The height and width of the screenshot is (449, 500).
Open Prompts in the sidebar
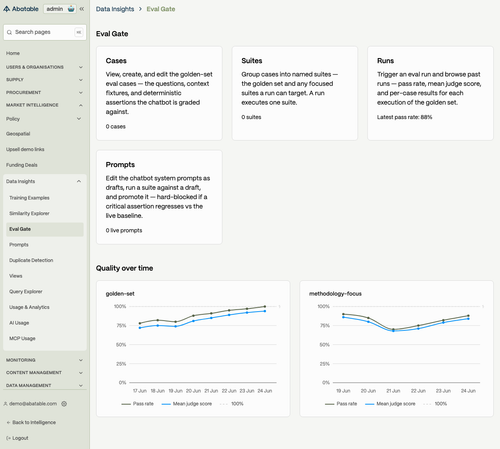19,245
